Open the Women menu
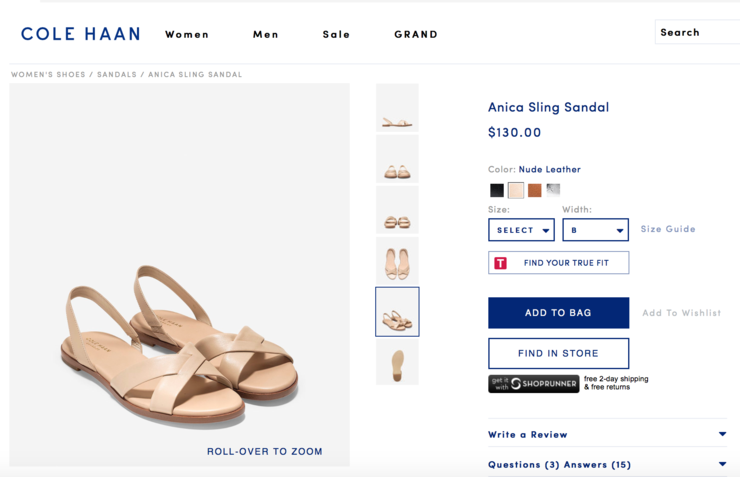 click(187, 34)
